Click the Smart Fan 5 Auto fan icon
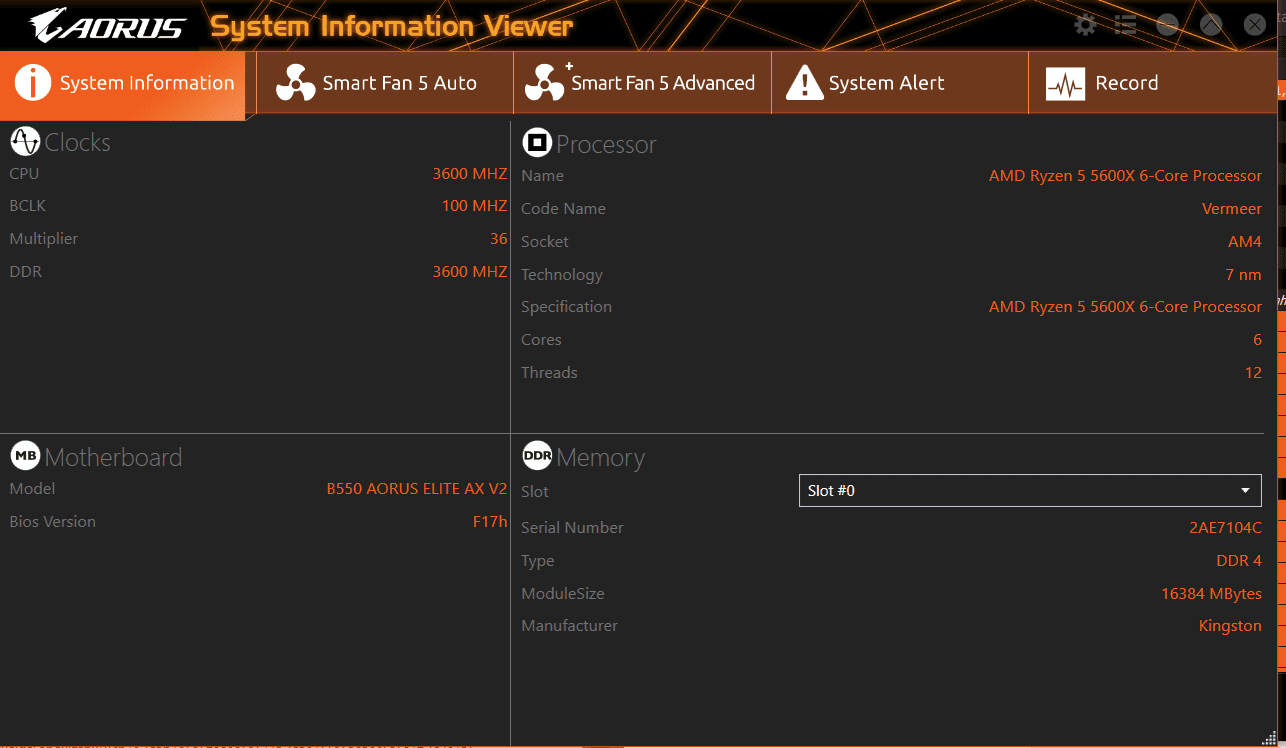1286x748 pixels. pyautogui.click(x=296, y=83)
